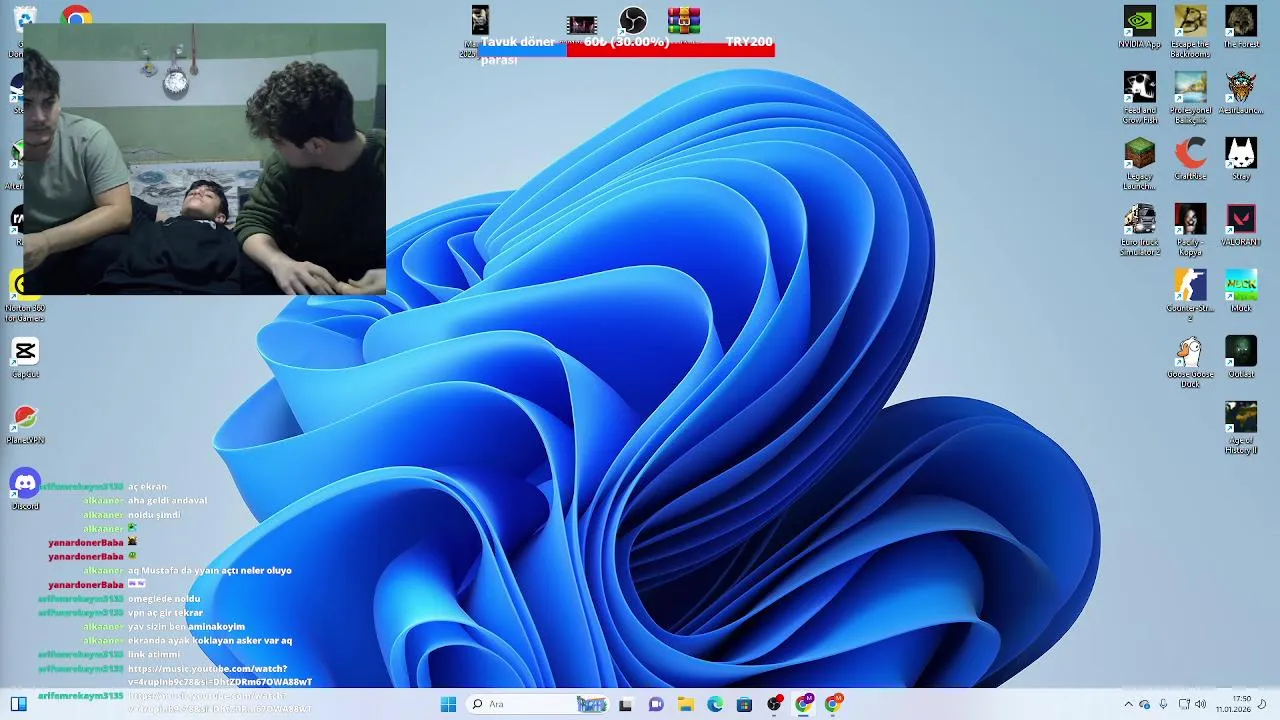Open the Windows Start menu
This screenshot has width=1280, height=720.
(x=448, y=704)
